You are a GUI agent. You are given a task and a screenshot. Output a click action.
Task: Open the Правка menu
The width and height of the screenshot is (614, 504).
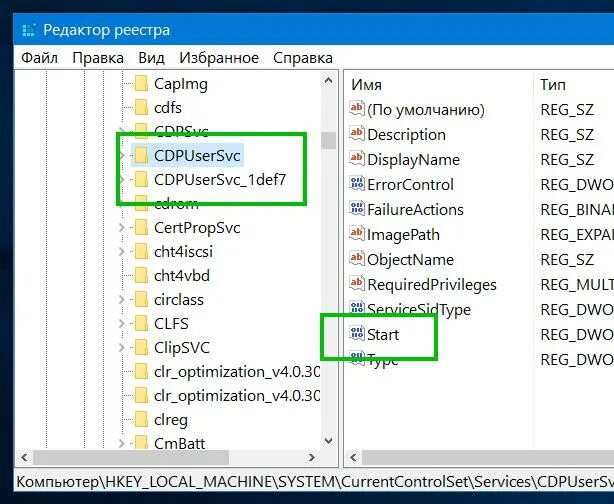98,58
